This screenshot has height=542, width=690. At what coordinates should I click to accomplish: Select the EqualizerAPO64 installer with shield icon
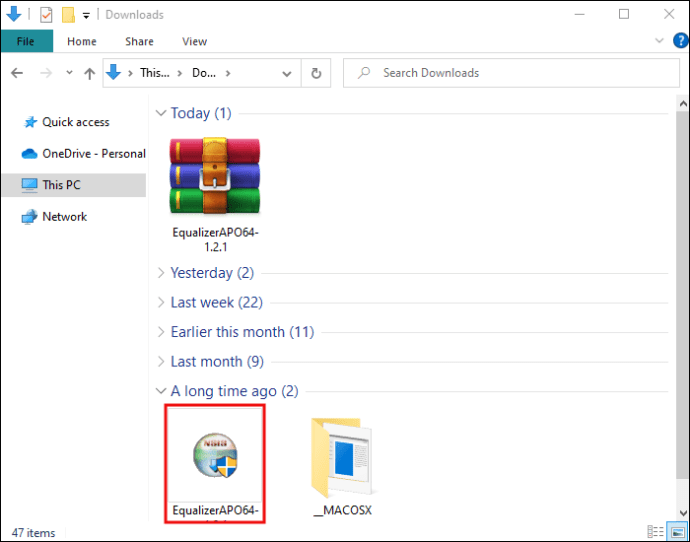[x=215, y=464]
